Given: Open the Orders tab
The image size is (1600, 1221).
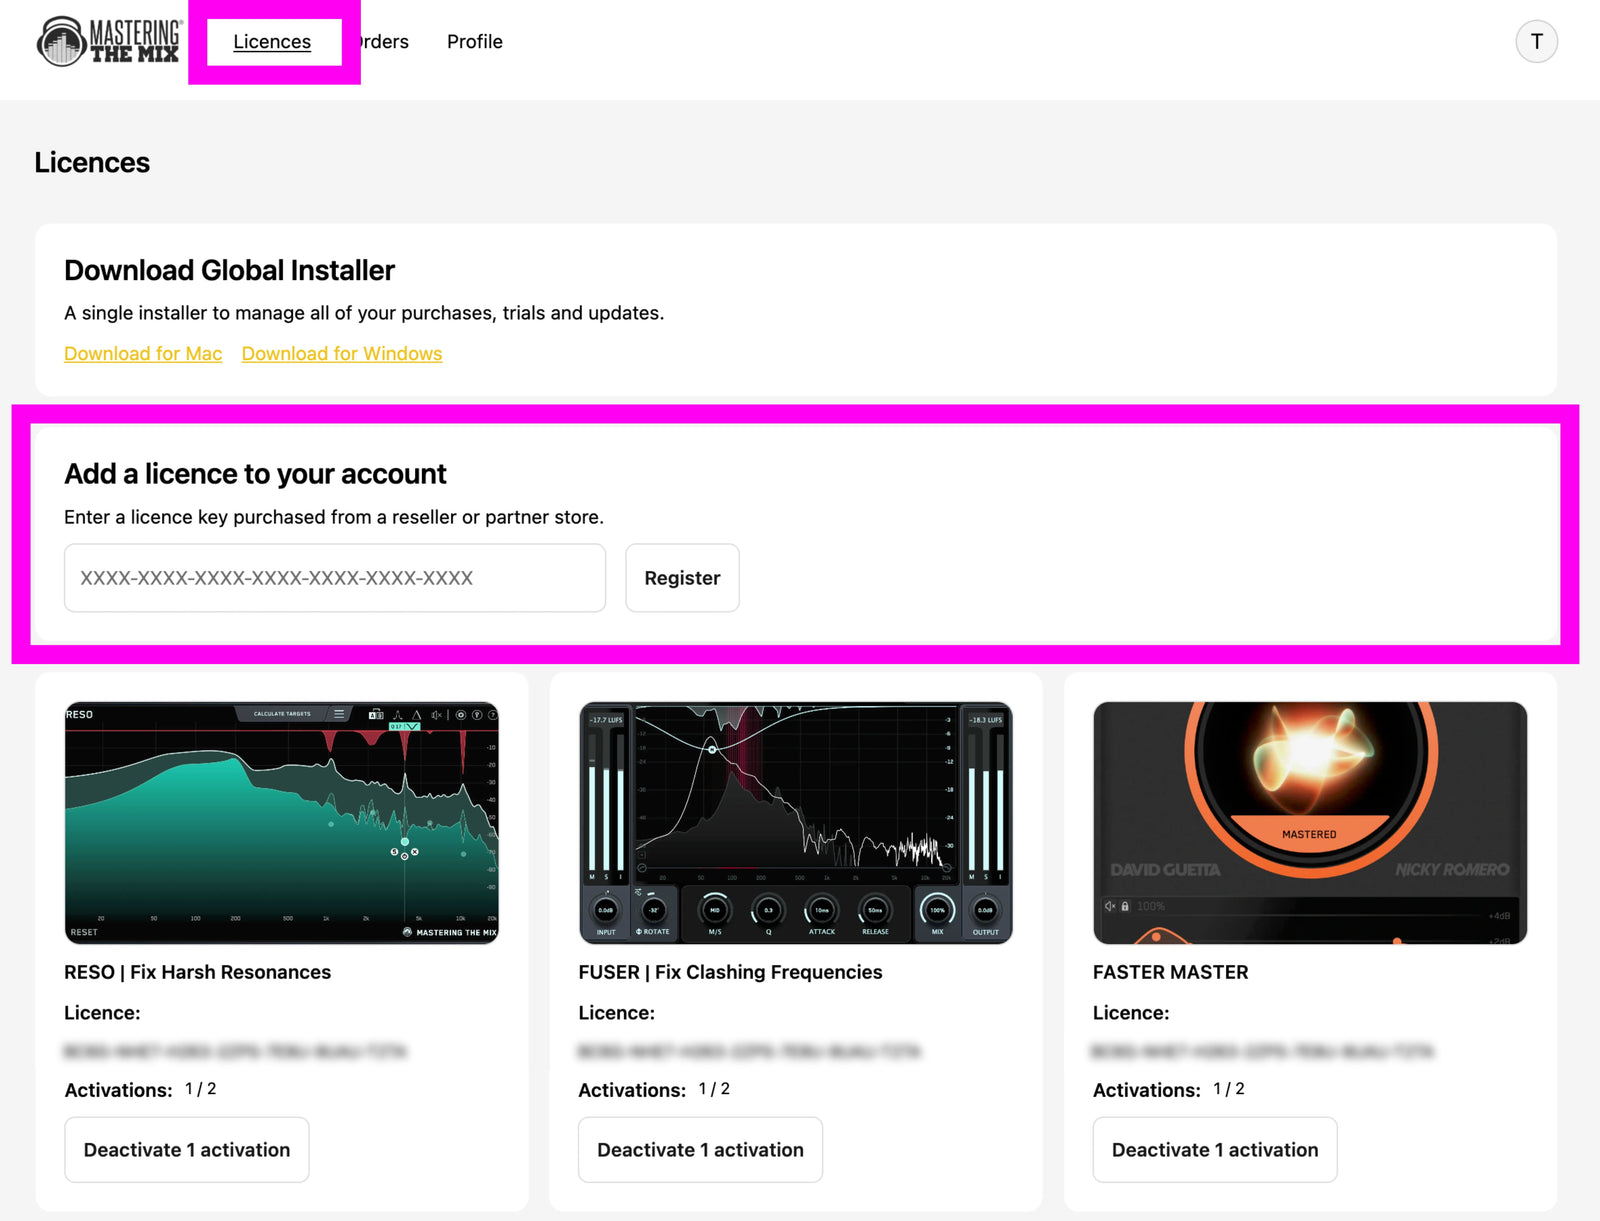Looking at the screenshot, I should pyautogui.click(x=385, y=42).
